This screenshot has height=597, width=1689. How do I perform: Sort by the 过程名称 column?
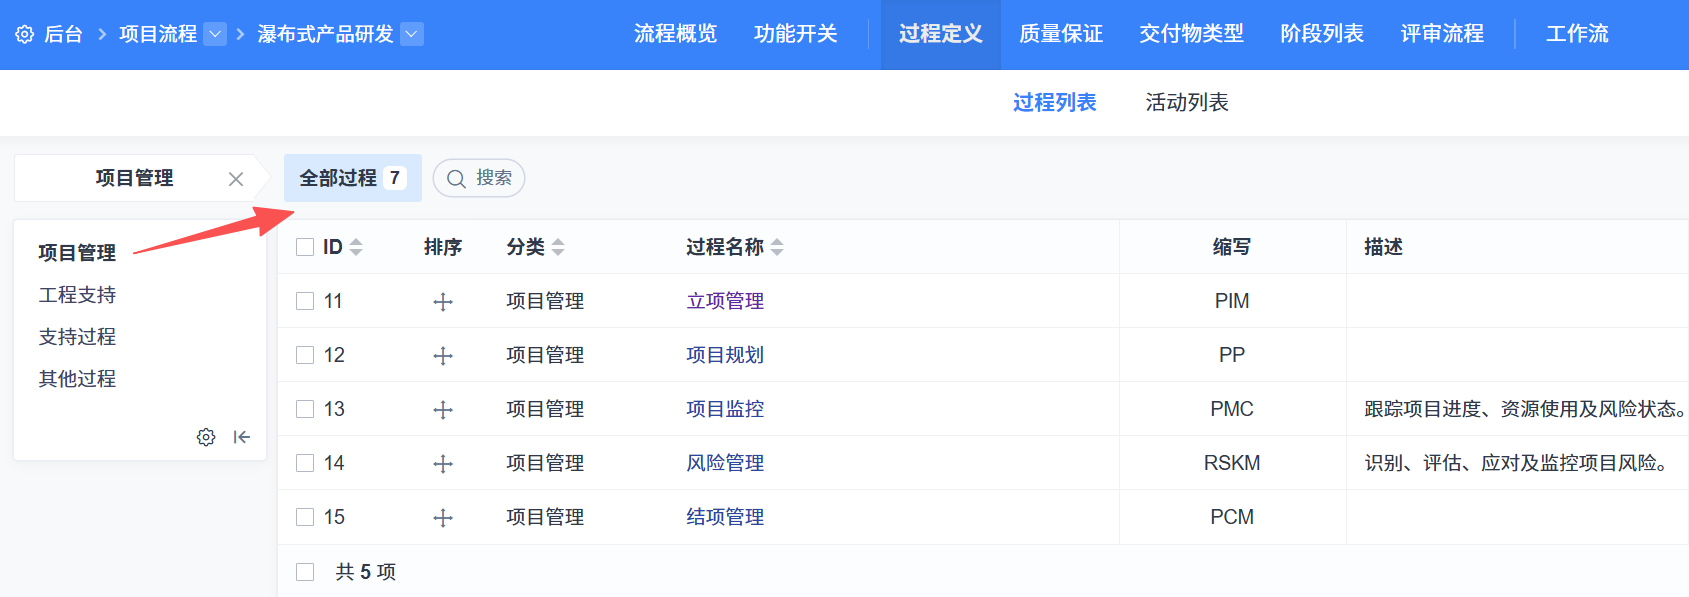777,247
